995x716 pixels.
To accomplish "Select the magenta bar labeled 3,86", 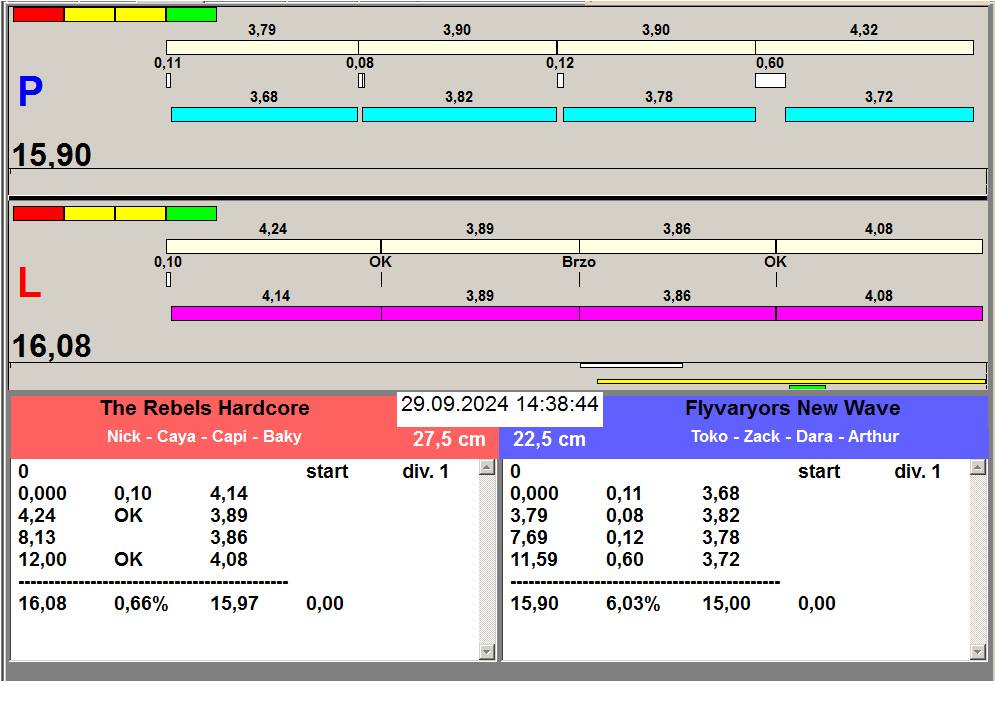I will click(x=677, y=314).
